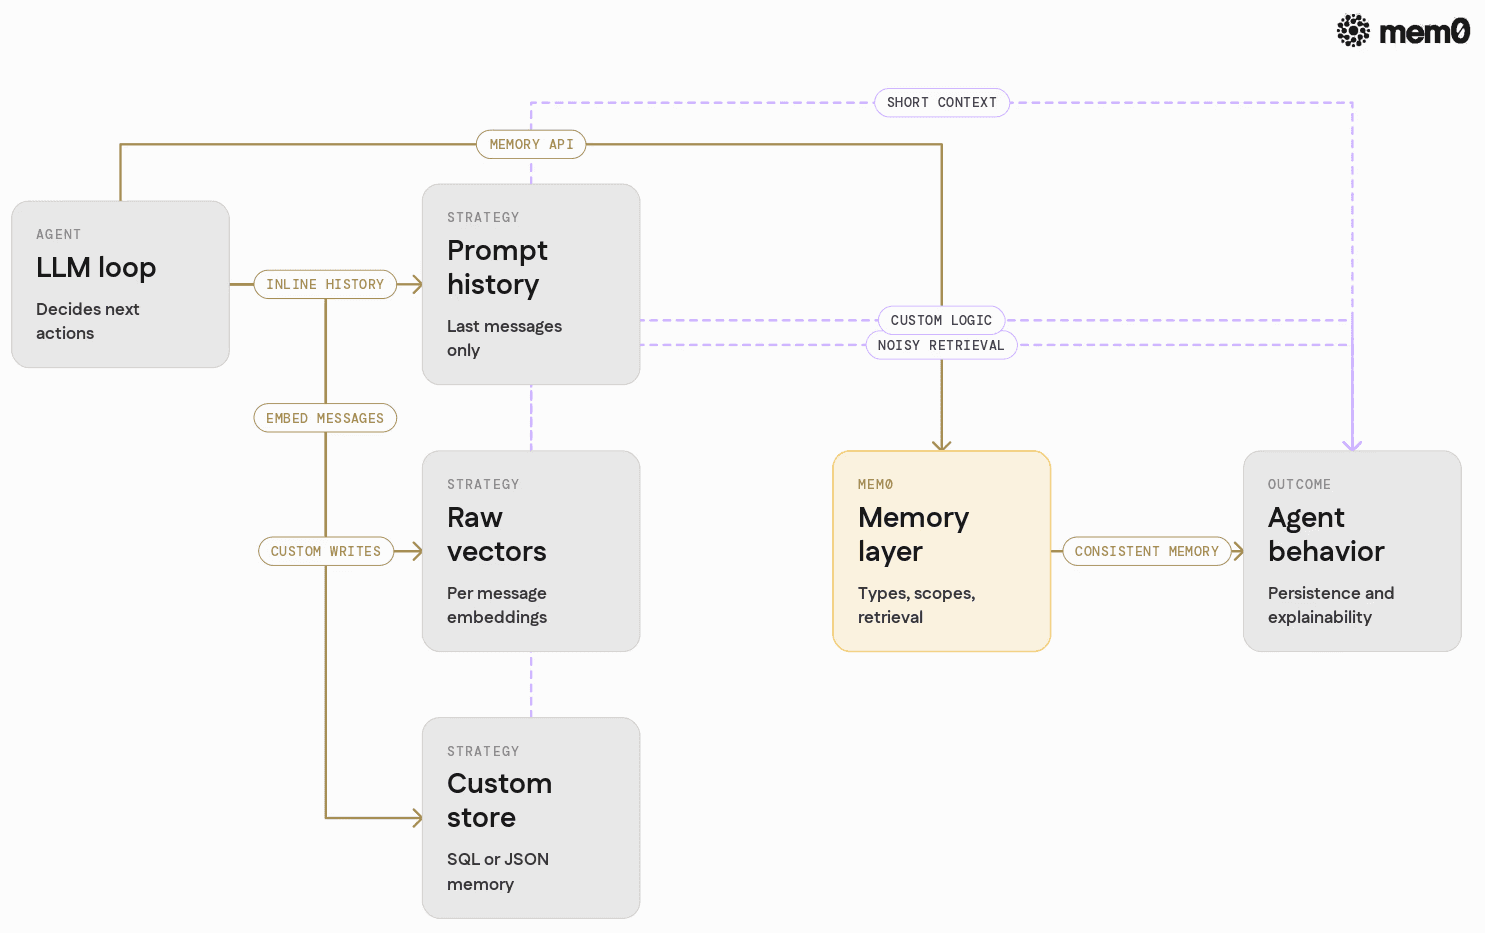Select the NOISY RETRIEVAL label
The image size is (1485, 933).
941,345
